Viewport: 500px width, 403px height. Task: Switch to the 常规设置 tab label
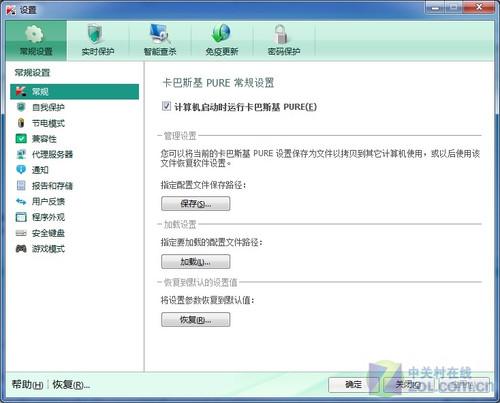pyautogui.click(x=36, y=52)
